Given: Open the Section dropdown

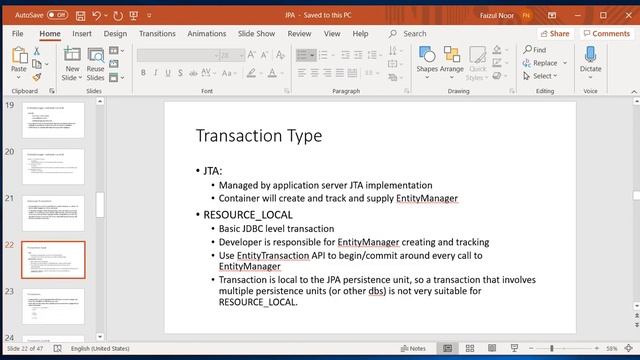Looking at the screenshot, I should (x=116, y=77).
